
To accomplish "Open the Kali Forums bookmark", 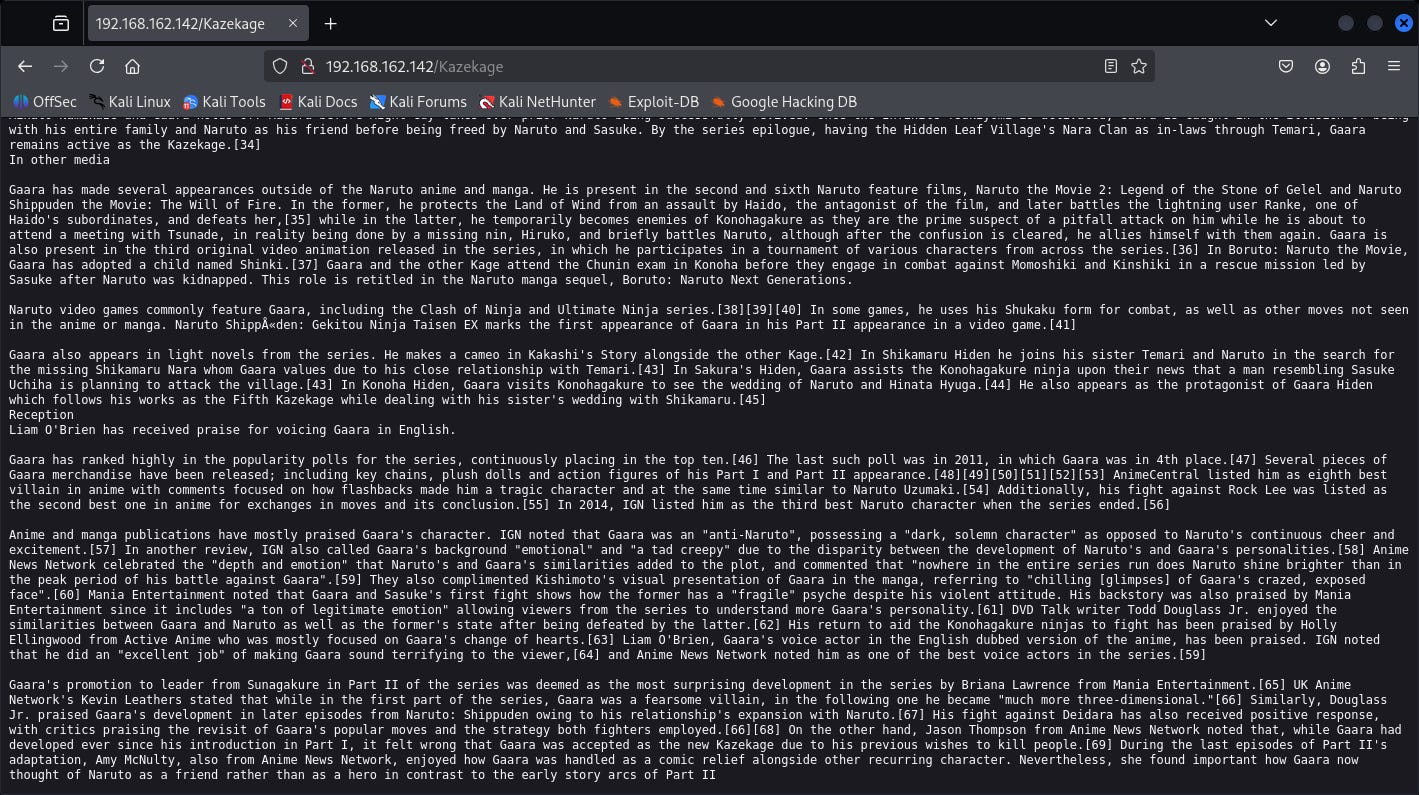I will [x=417, y=101].
